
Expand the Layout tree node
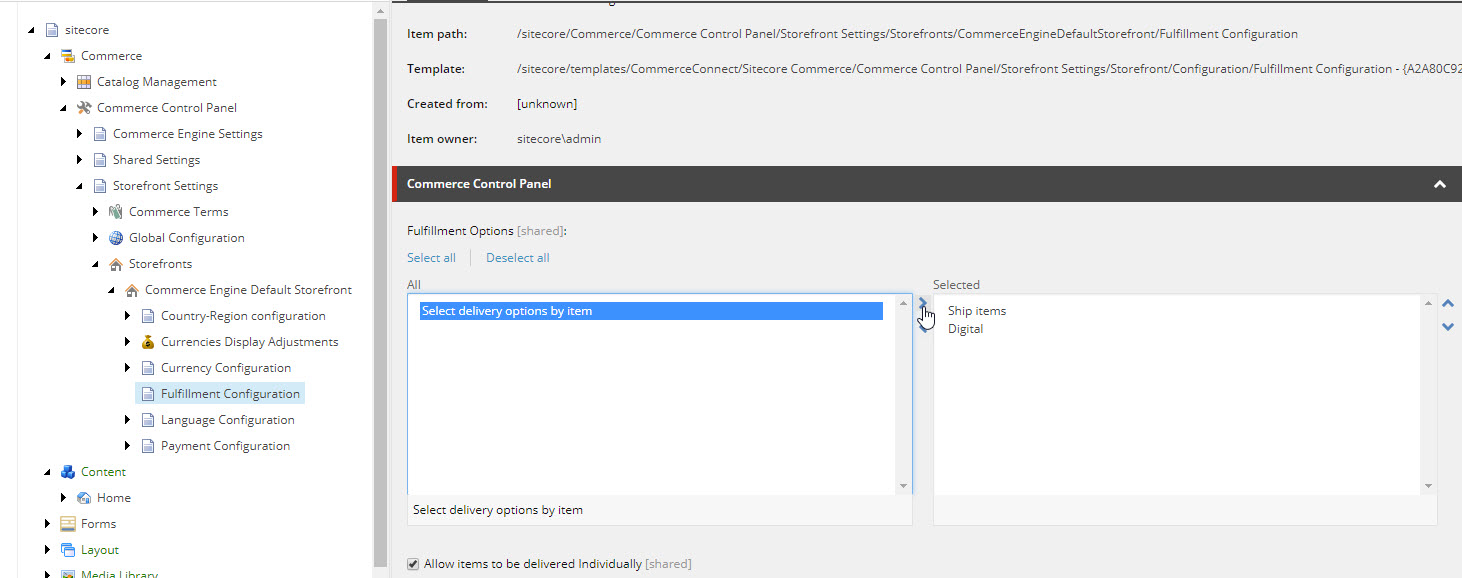(x=48, y=550)
